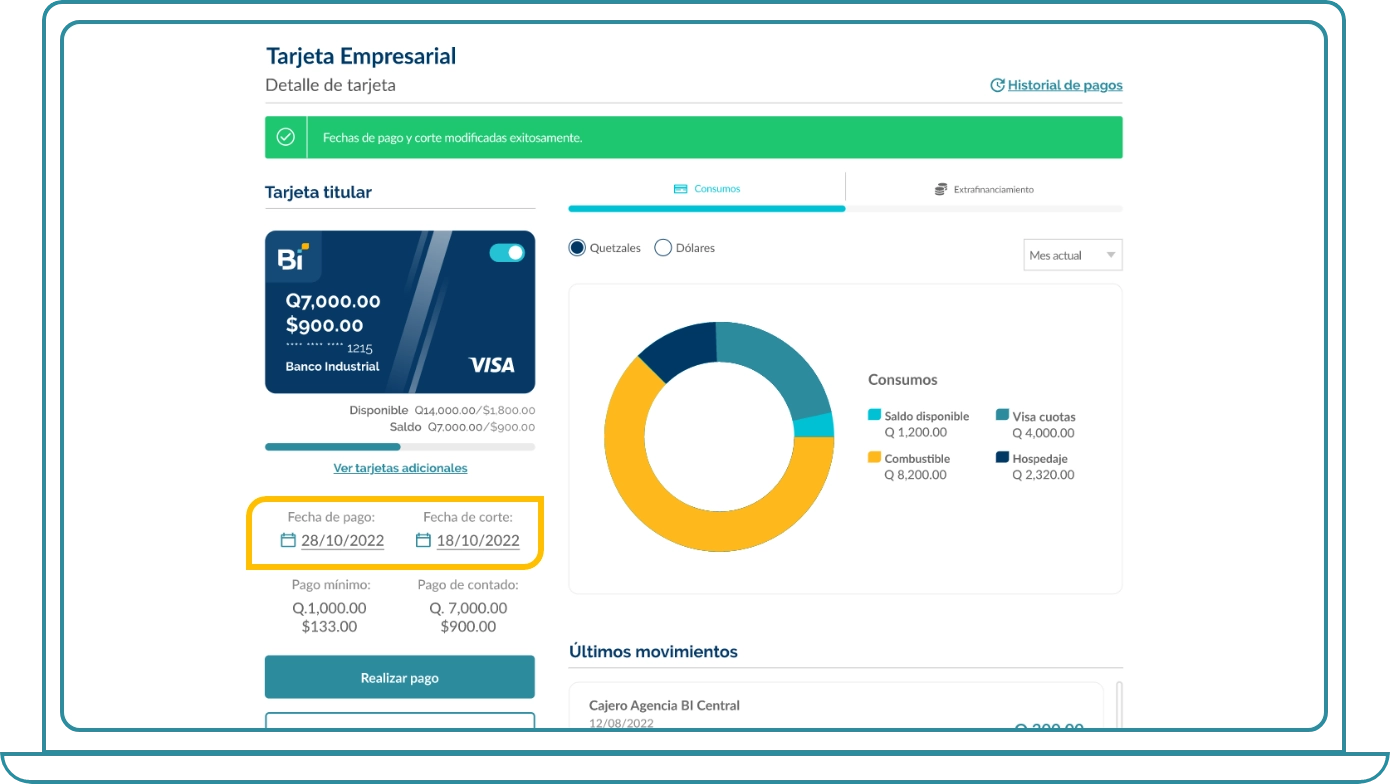Switch to the Consumos tab
Viewport: 1390px width, 784px height.
707,189
